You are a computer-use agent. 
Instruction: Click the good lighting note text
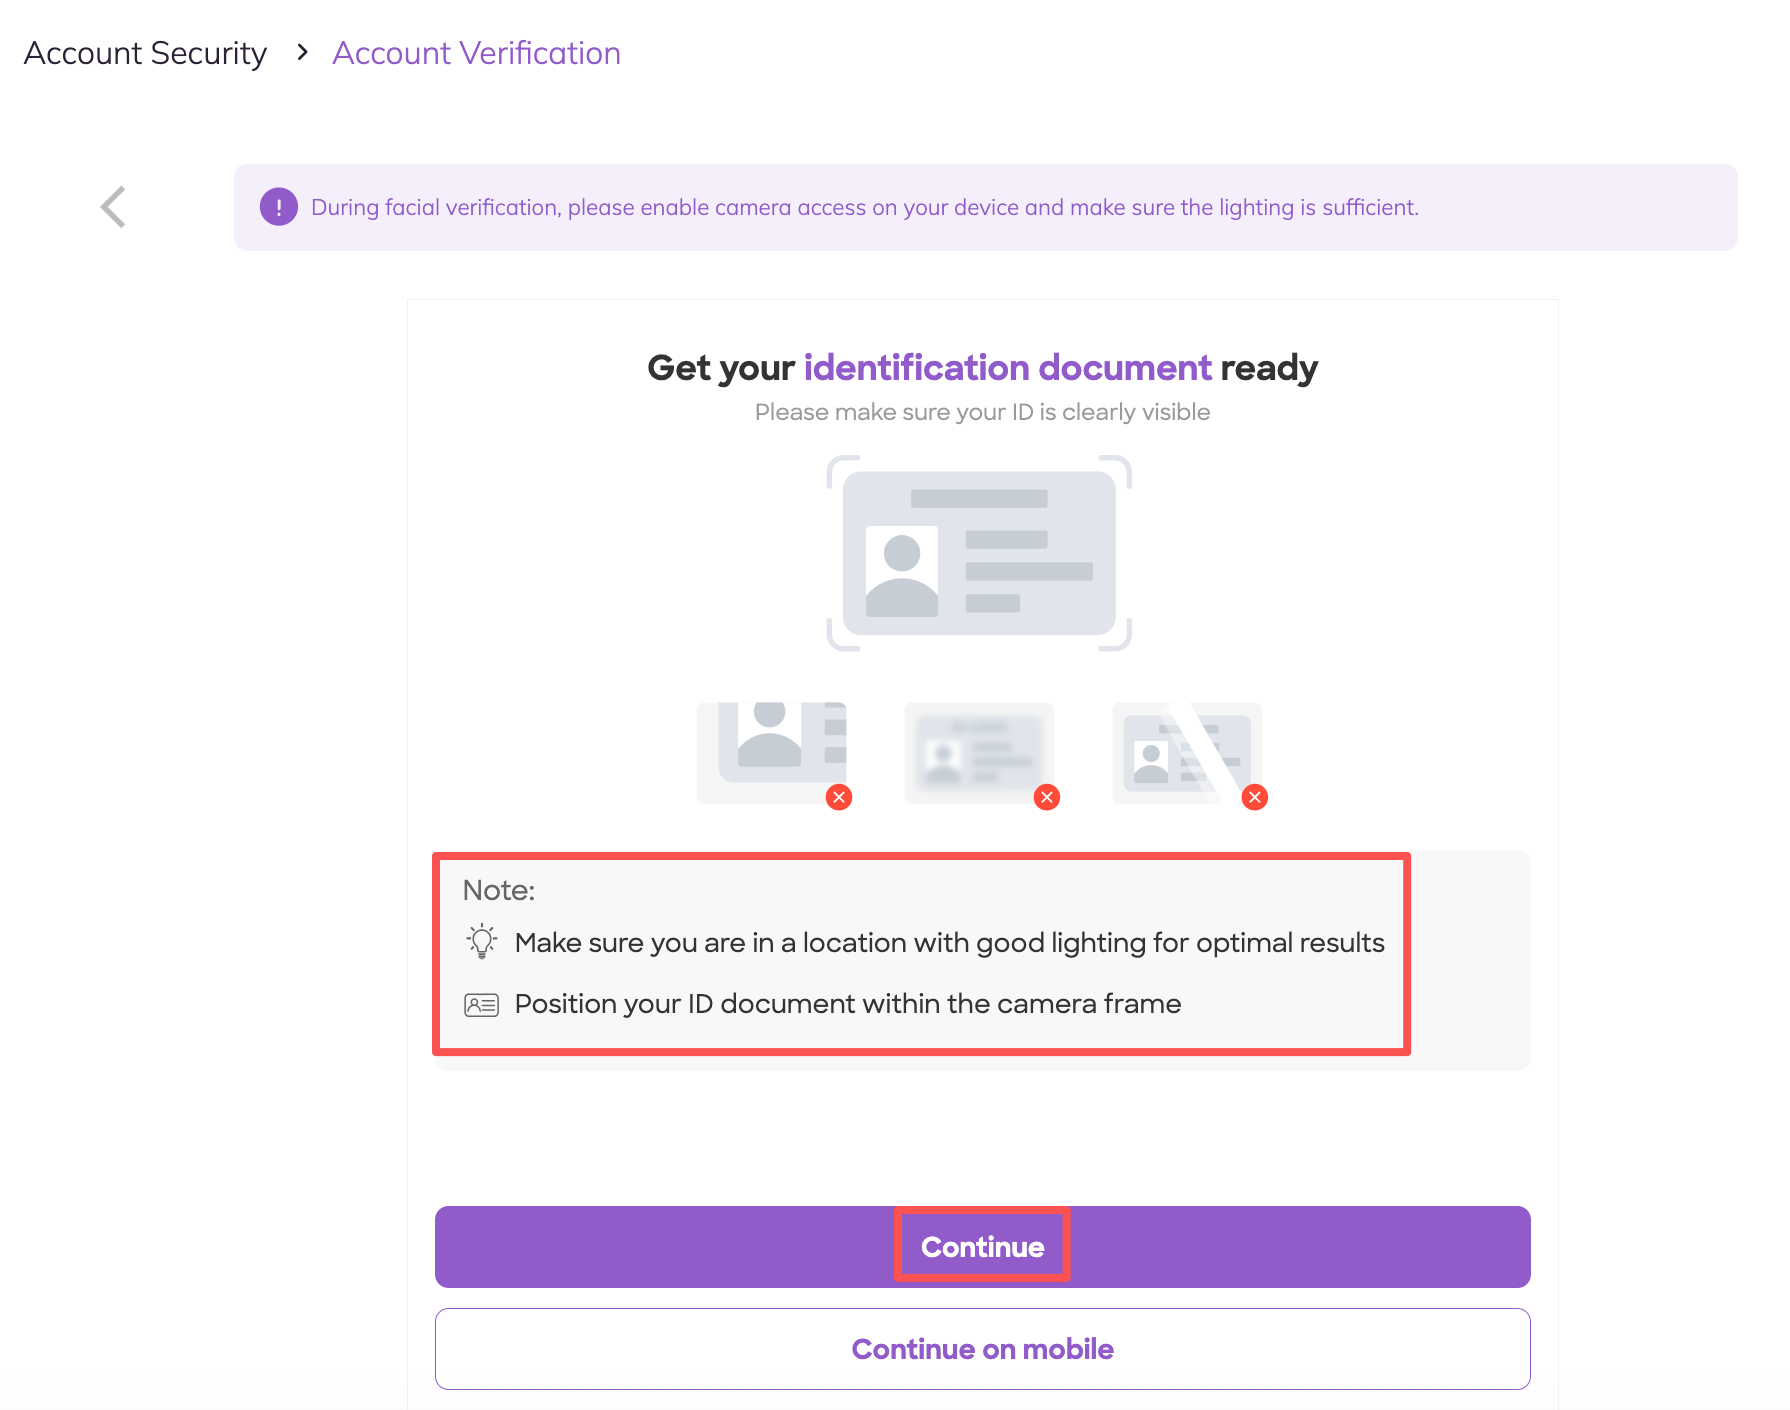(949, 942)
